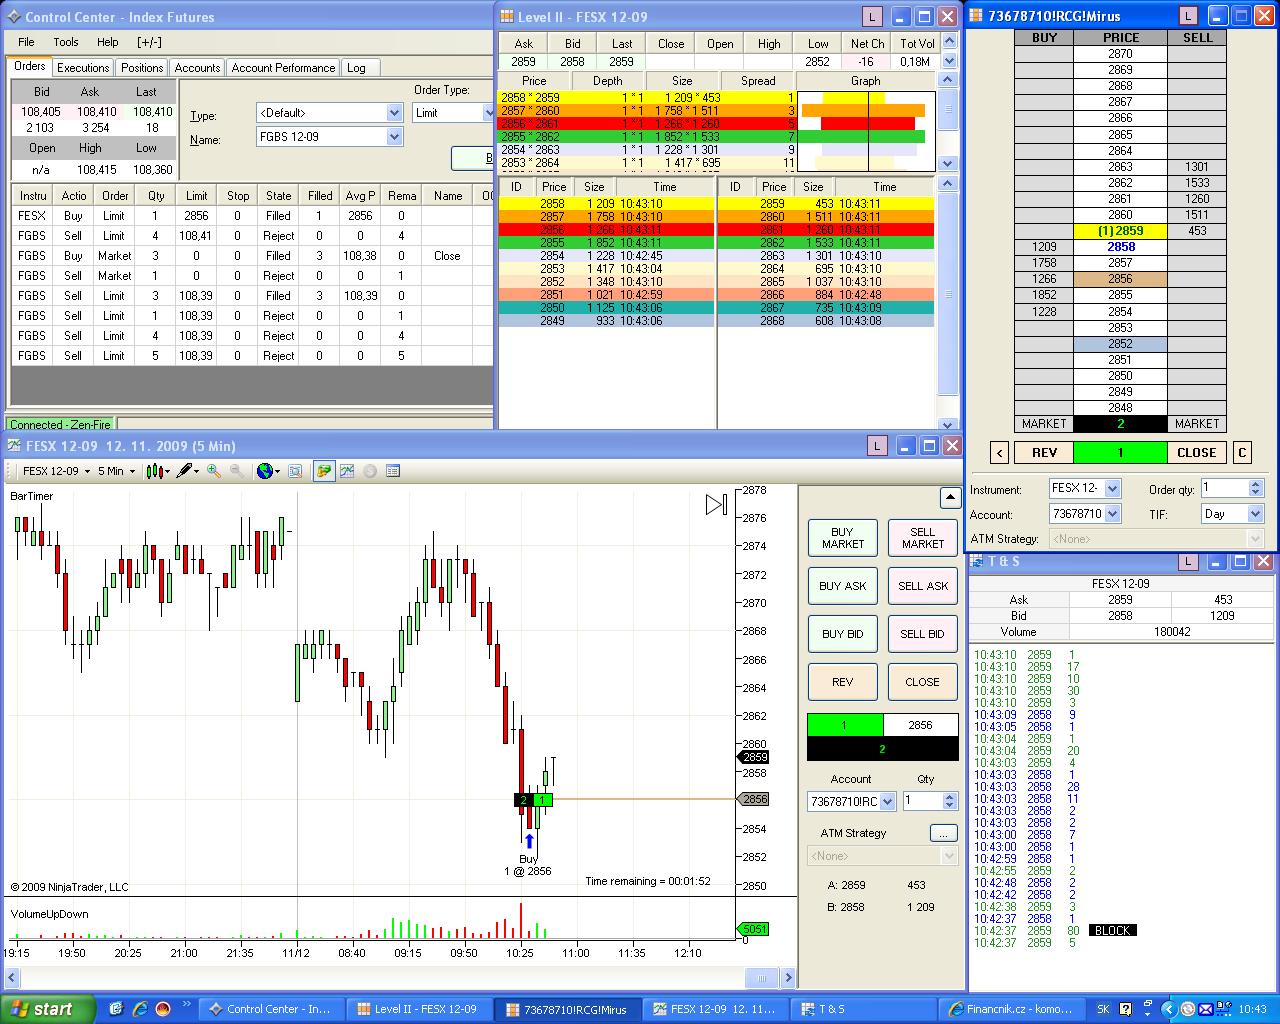Click the SELL ASK button
1280x1024 pixels.
(x=923, y=586)
